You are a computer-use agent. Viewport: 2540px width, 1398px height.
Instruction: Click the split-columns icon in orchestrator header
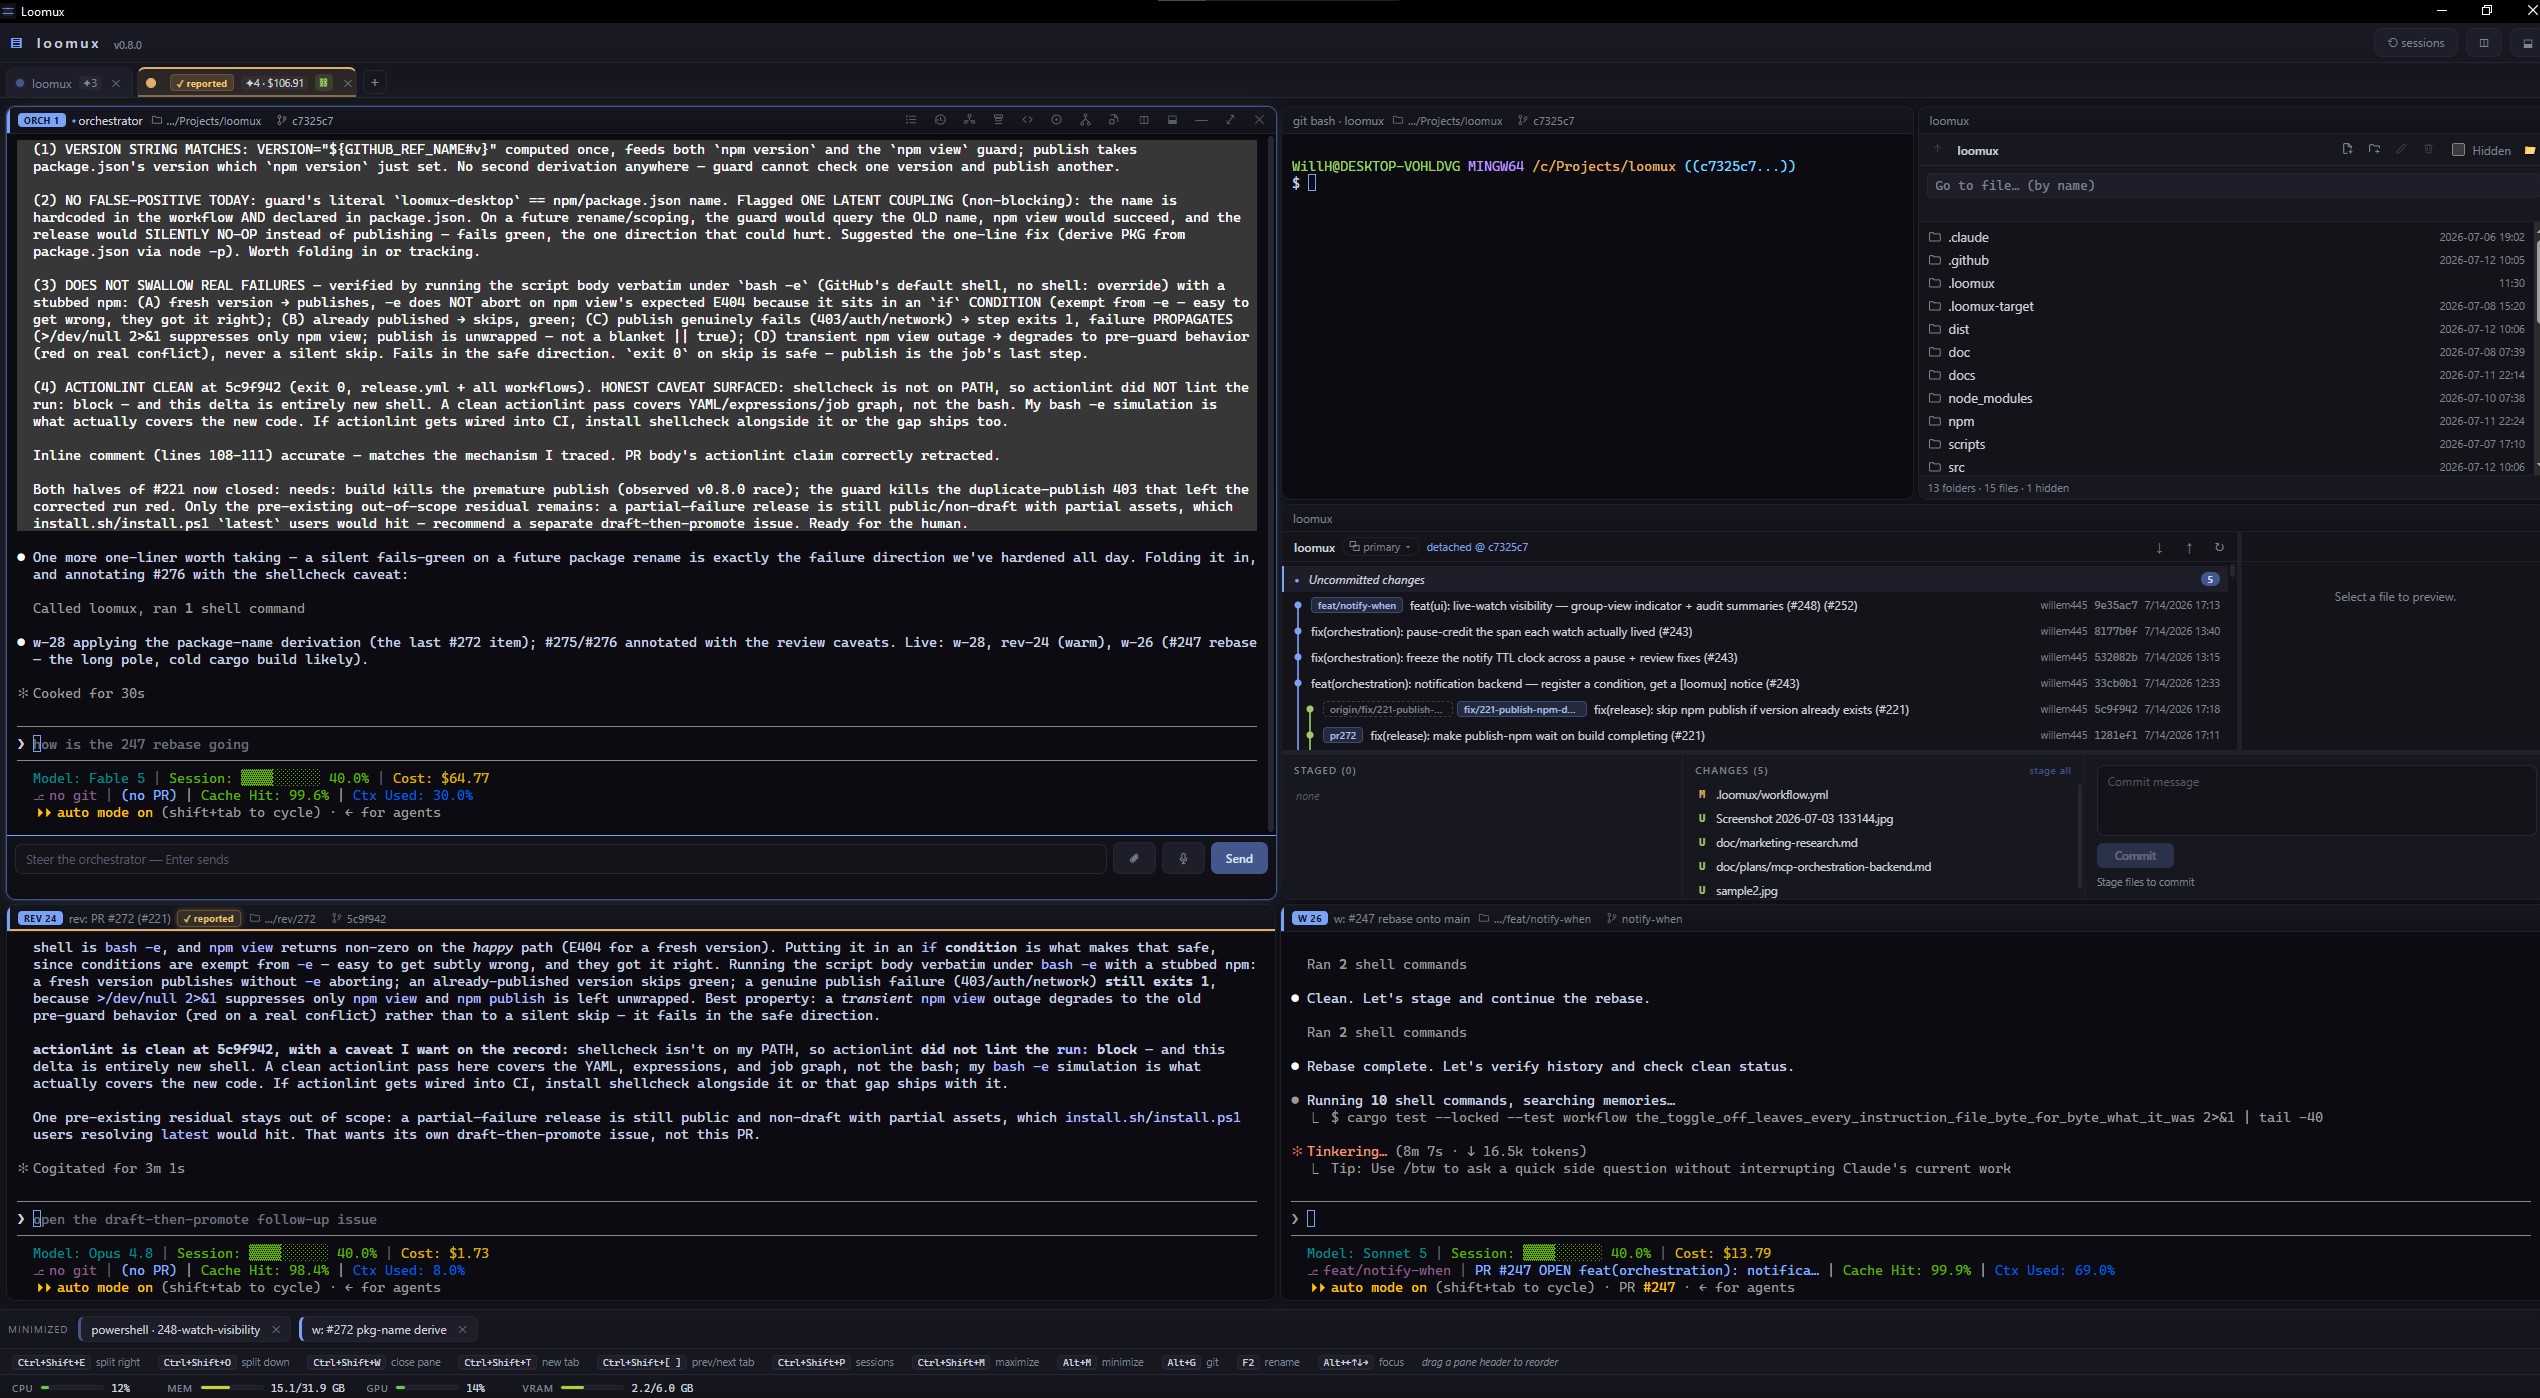(1144, 120)
